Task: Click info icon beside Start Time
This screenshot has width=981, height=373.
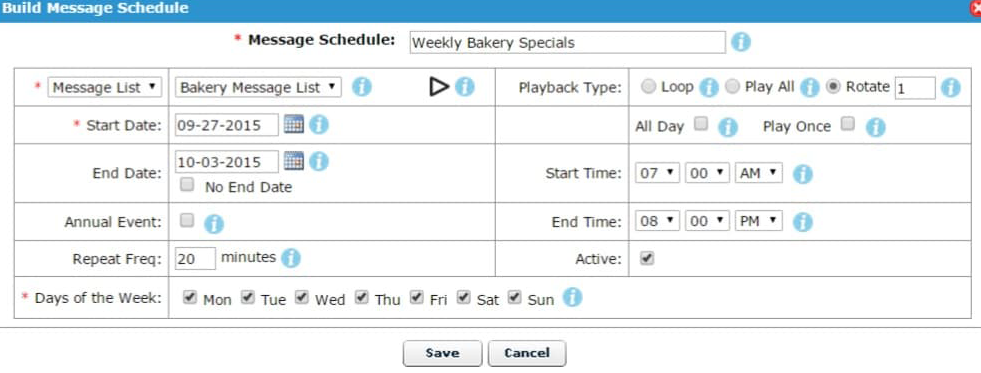Action: coord(803,174)
